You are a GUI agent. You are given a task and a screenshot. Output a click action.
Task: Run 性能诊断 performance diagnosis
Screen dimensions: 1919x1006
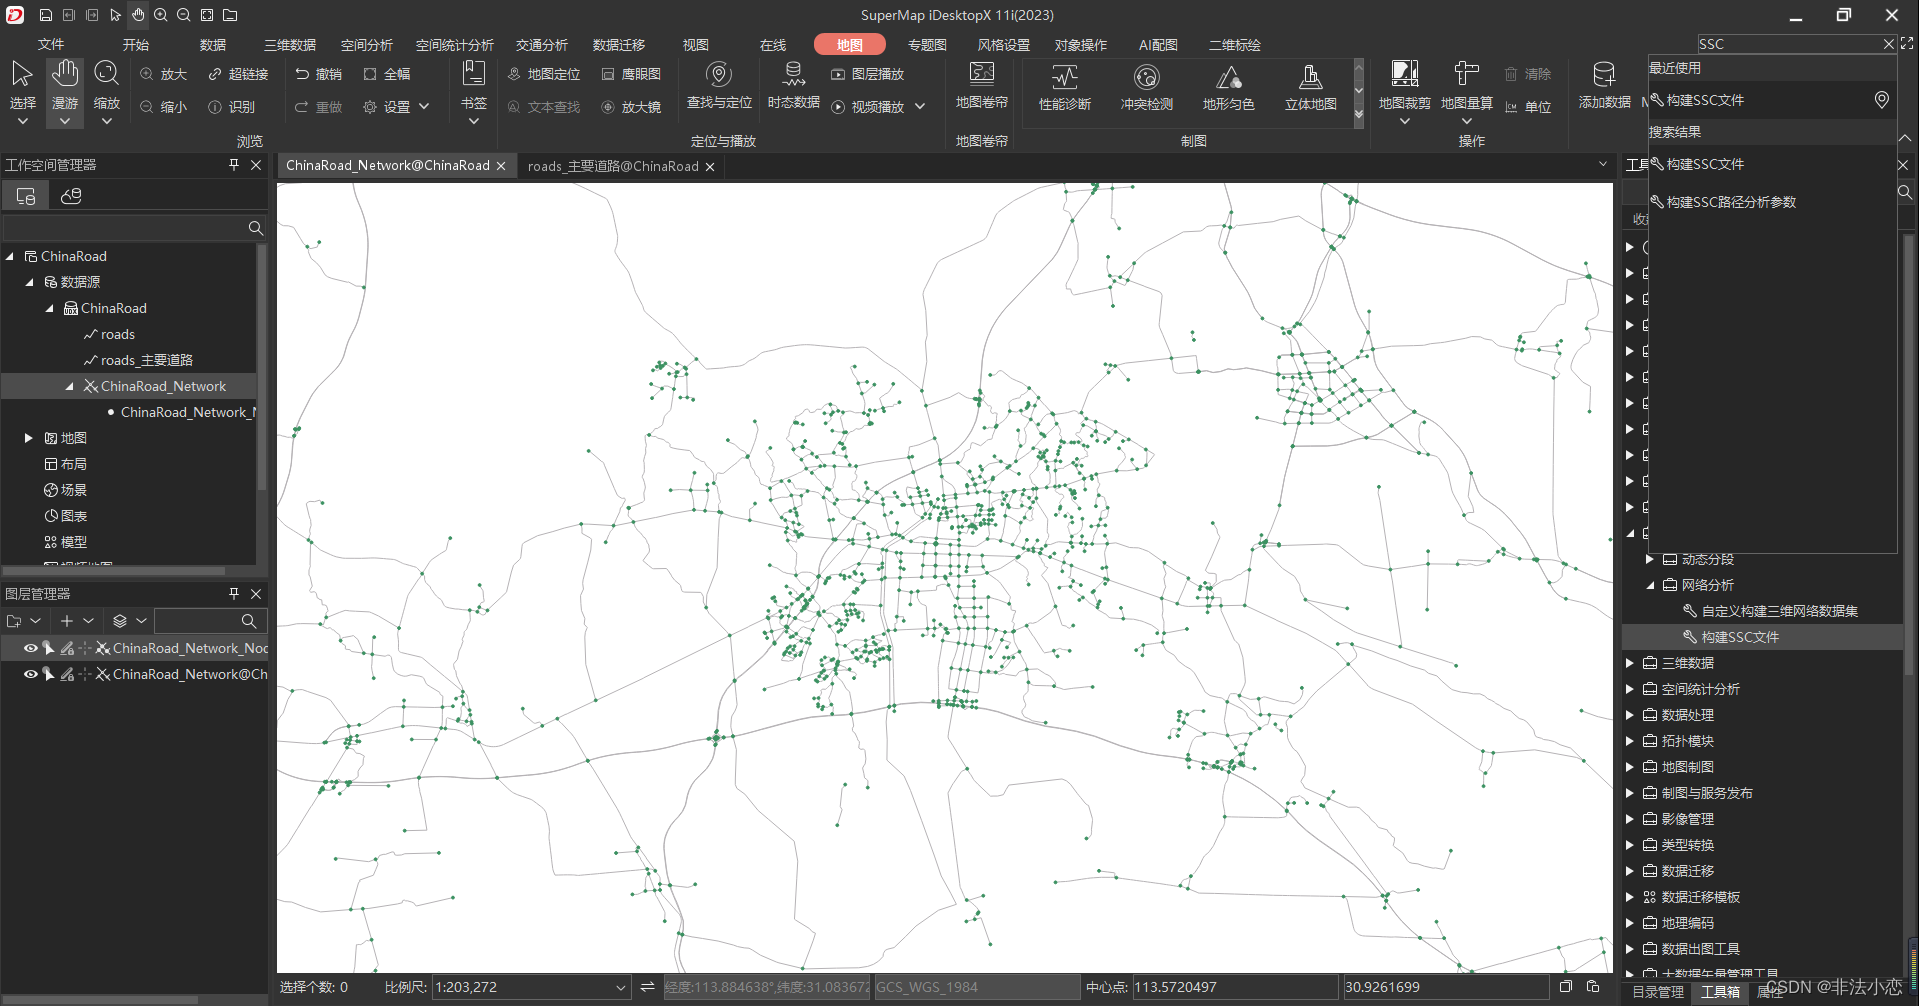click(x=1064, y=87)
